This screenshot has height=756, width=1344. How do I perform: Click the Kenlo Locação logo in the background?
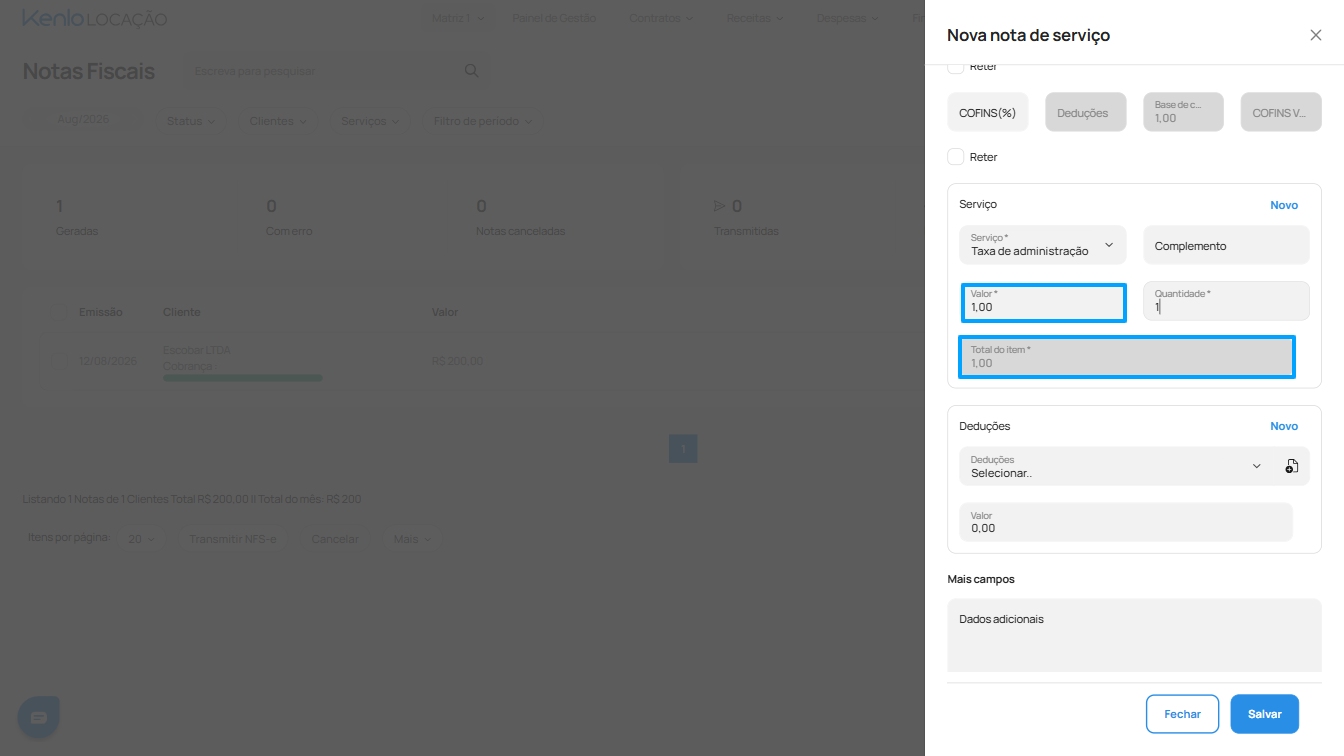[x=94, y=19]
